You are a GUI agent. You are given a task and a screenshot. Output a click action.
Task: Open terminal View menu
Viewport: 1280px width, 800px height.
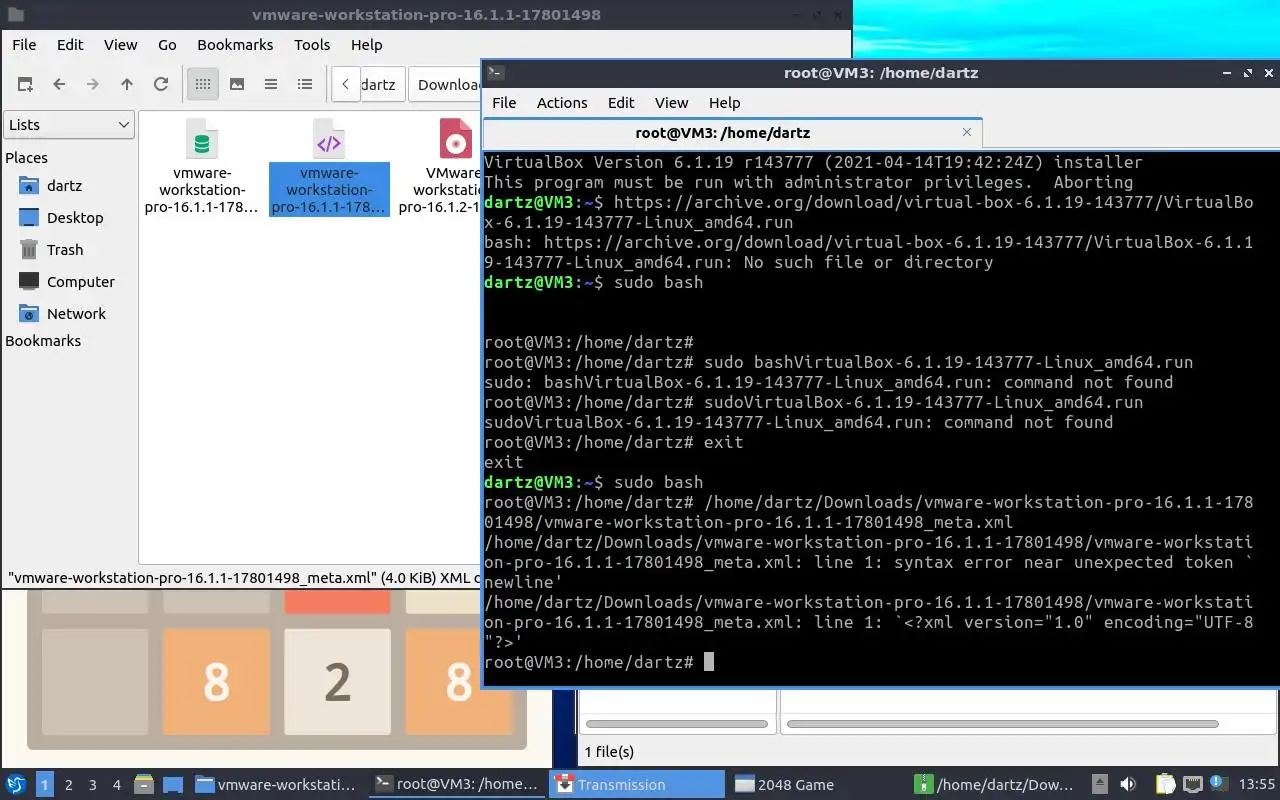coord(671,103)
